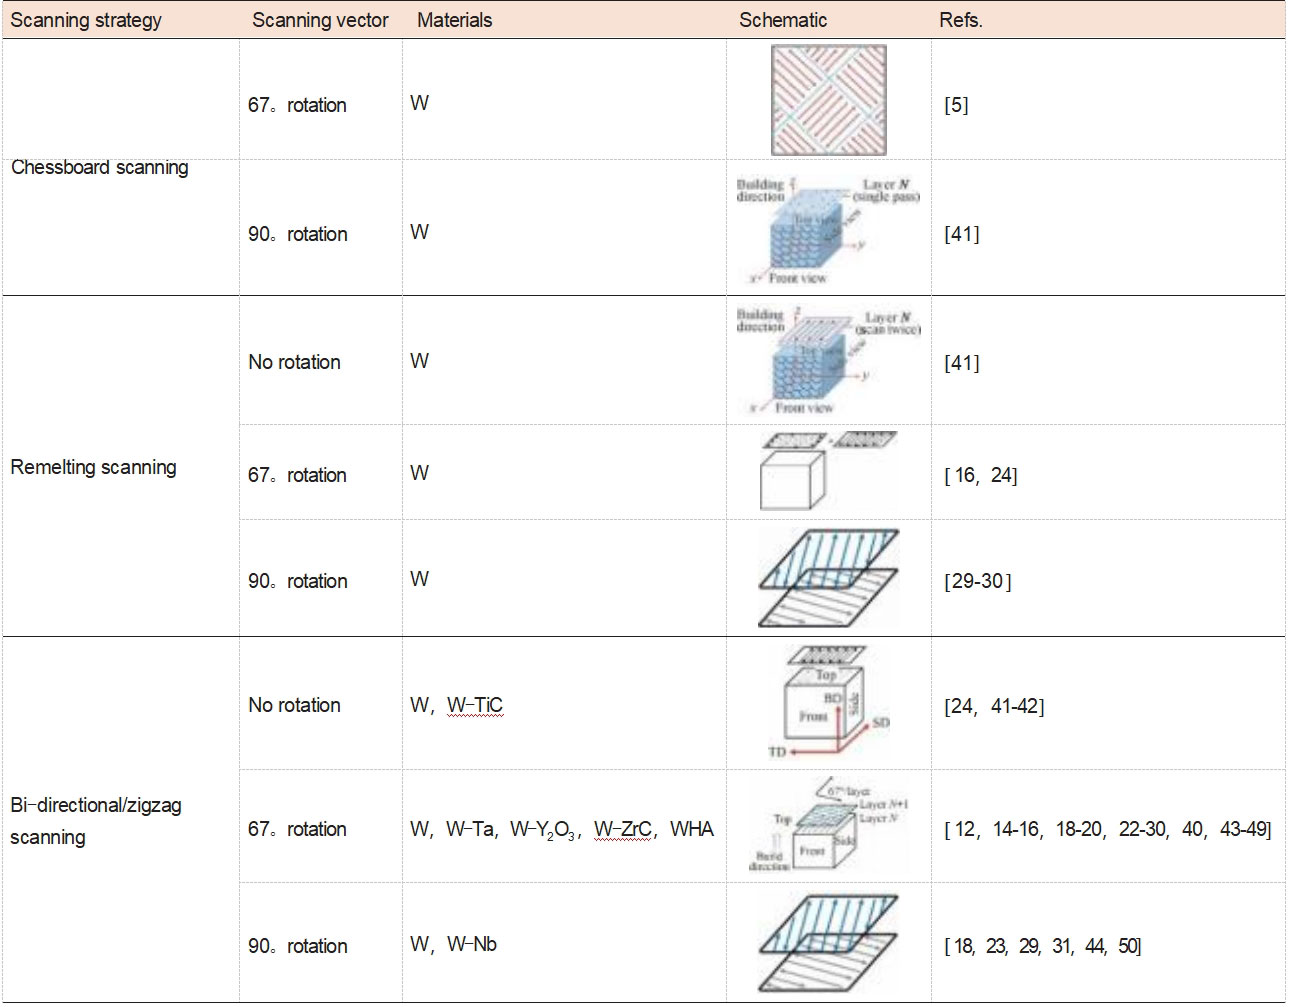Select the "Chessboard scanning" row label
The height and width of the screenshot is (1007, 1289).
[100, 167]
